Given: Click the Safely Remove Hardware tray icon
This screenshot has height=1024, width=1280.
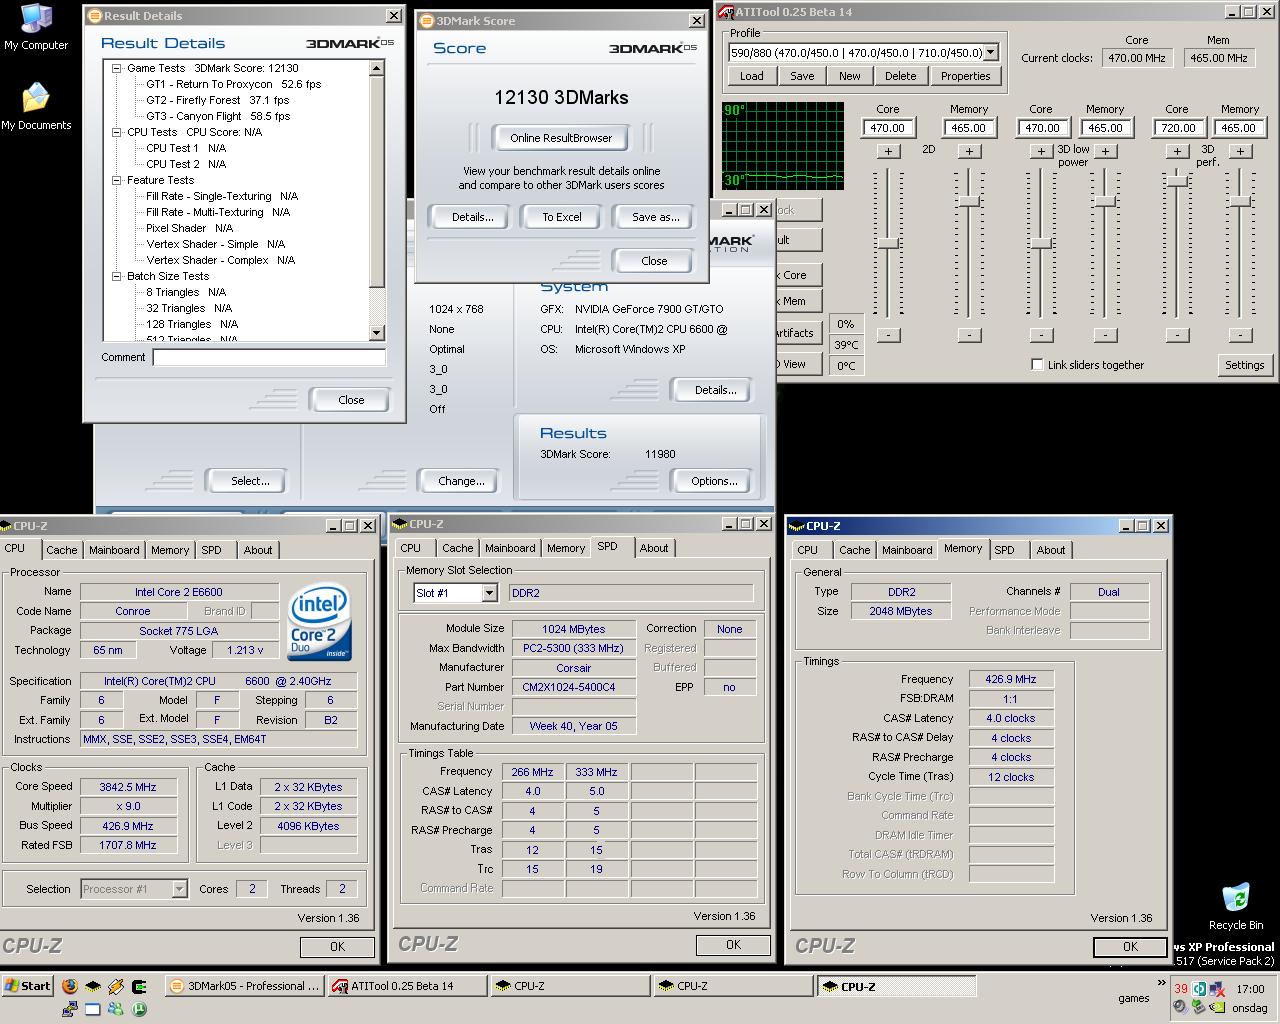Looking at the screenshot, I should point(1198,1008).
